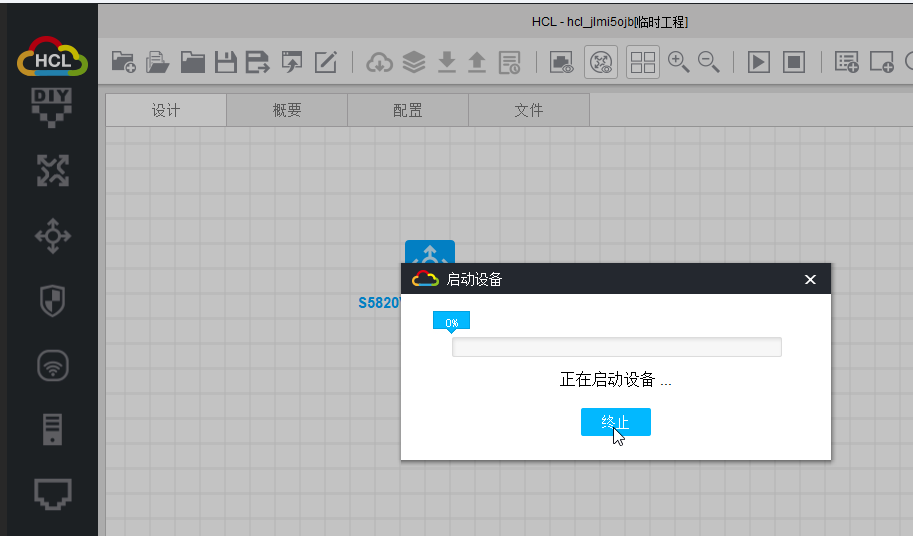The image size is (913, 536).
Task: Open the 配置 tab
Action: [408, 110]
